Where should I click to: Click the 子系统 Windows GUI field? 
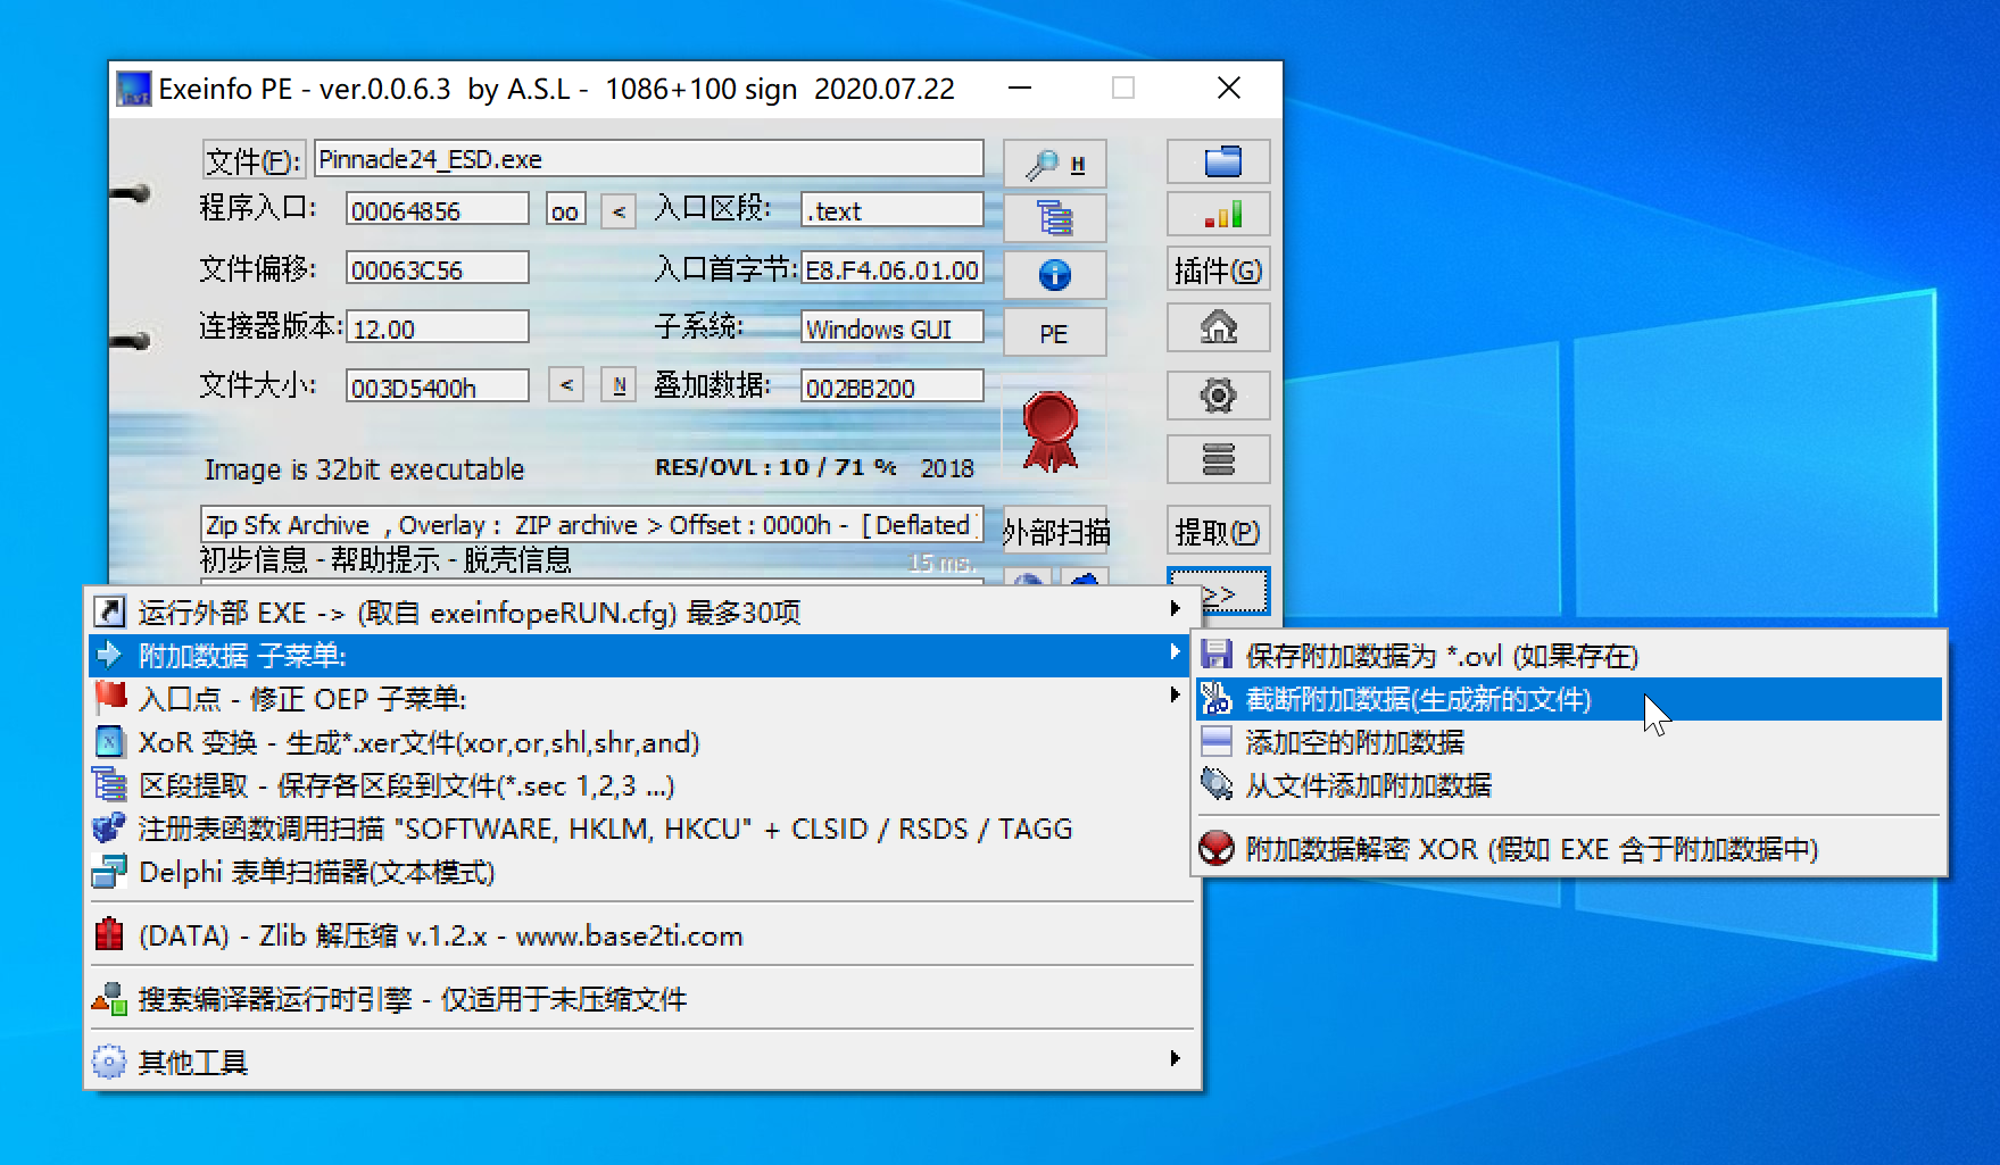[x=891, y=328]
